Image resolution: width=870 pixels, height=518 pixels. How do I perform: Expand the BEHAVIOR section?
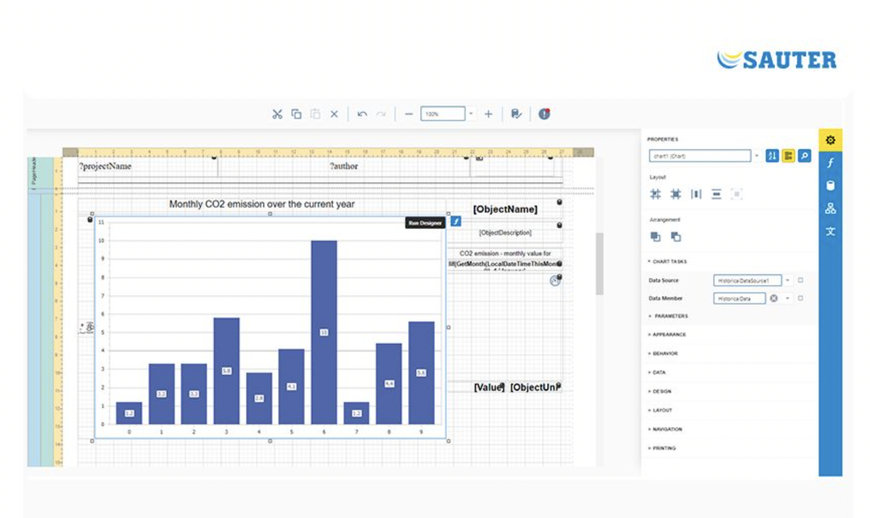tap(663, 353)
